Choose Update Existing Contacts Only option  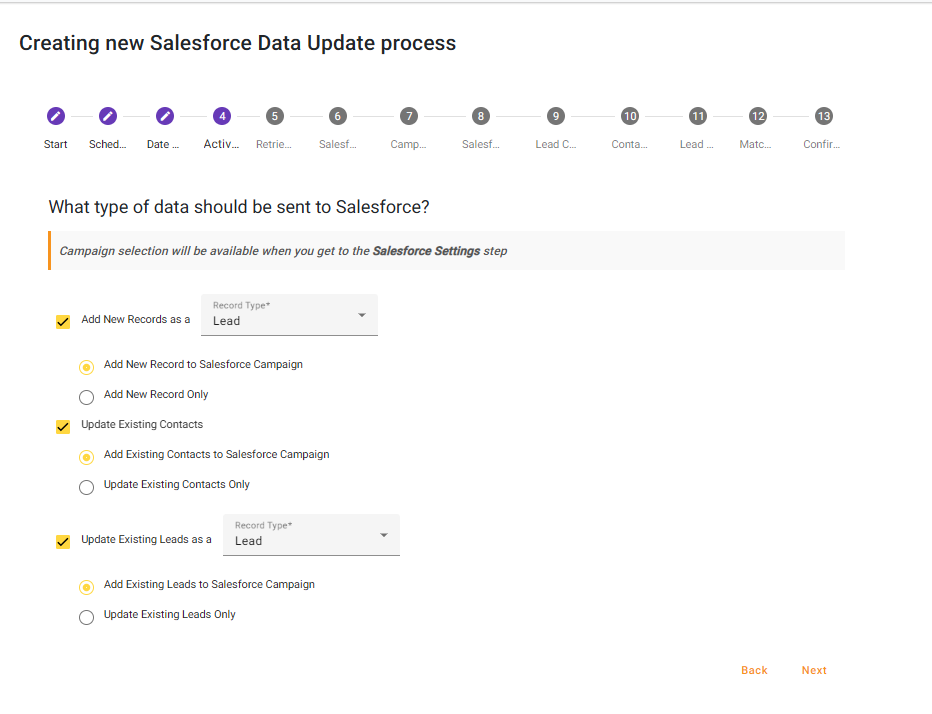coord(87,487)
